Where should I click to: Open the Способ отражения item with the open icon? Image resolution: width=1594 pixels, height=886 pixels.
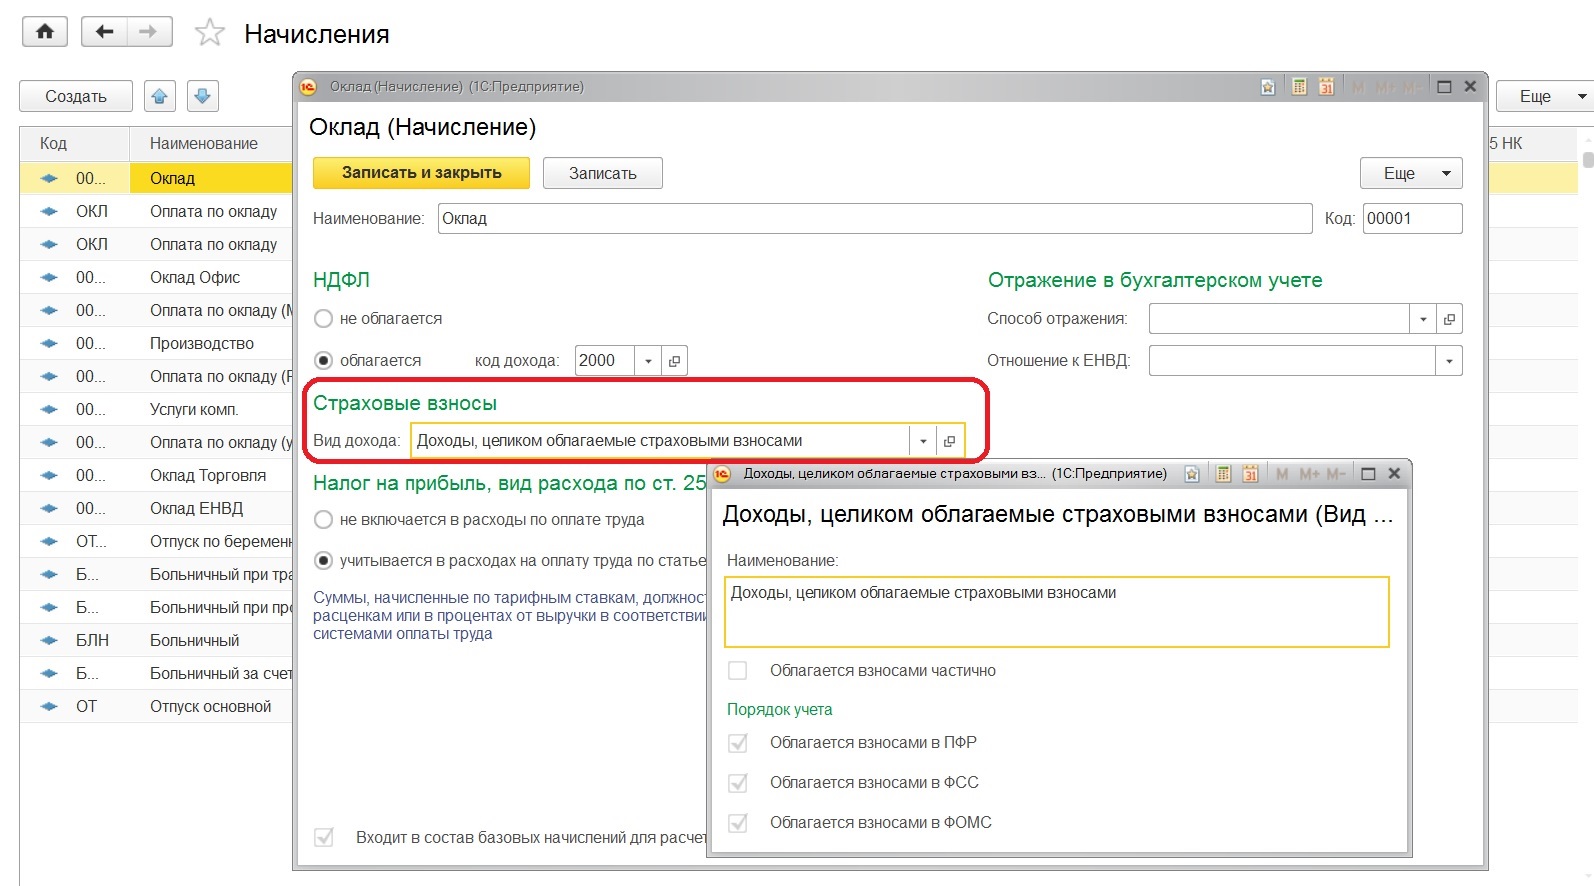click(x=1448, y=319)
